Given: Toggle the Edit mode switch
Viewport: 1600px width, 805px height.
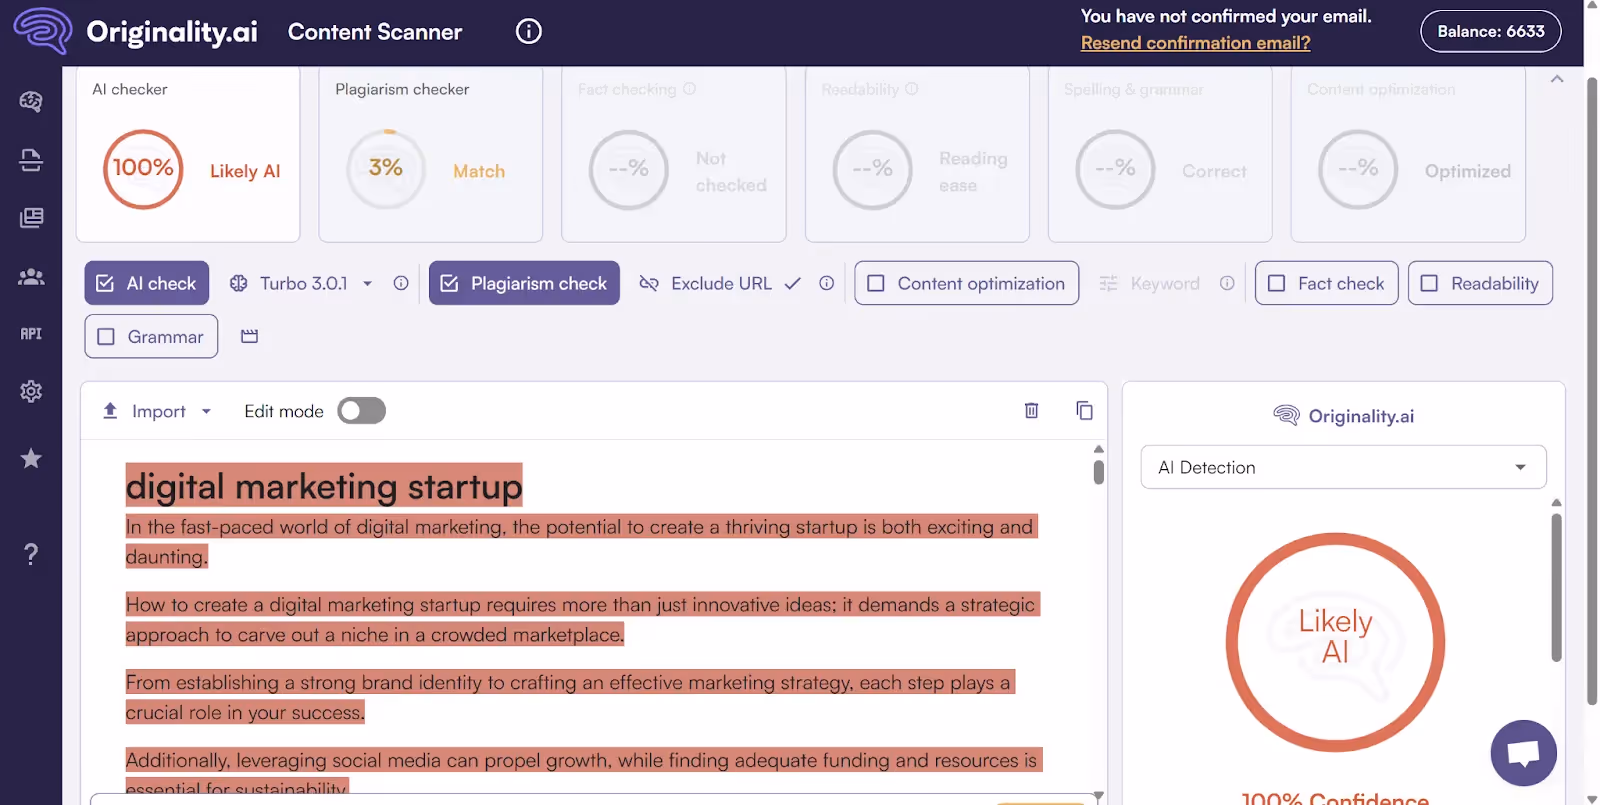Looking at the screenshot, I should pos(361,410).
